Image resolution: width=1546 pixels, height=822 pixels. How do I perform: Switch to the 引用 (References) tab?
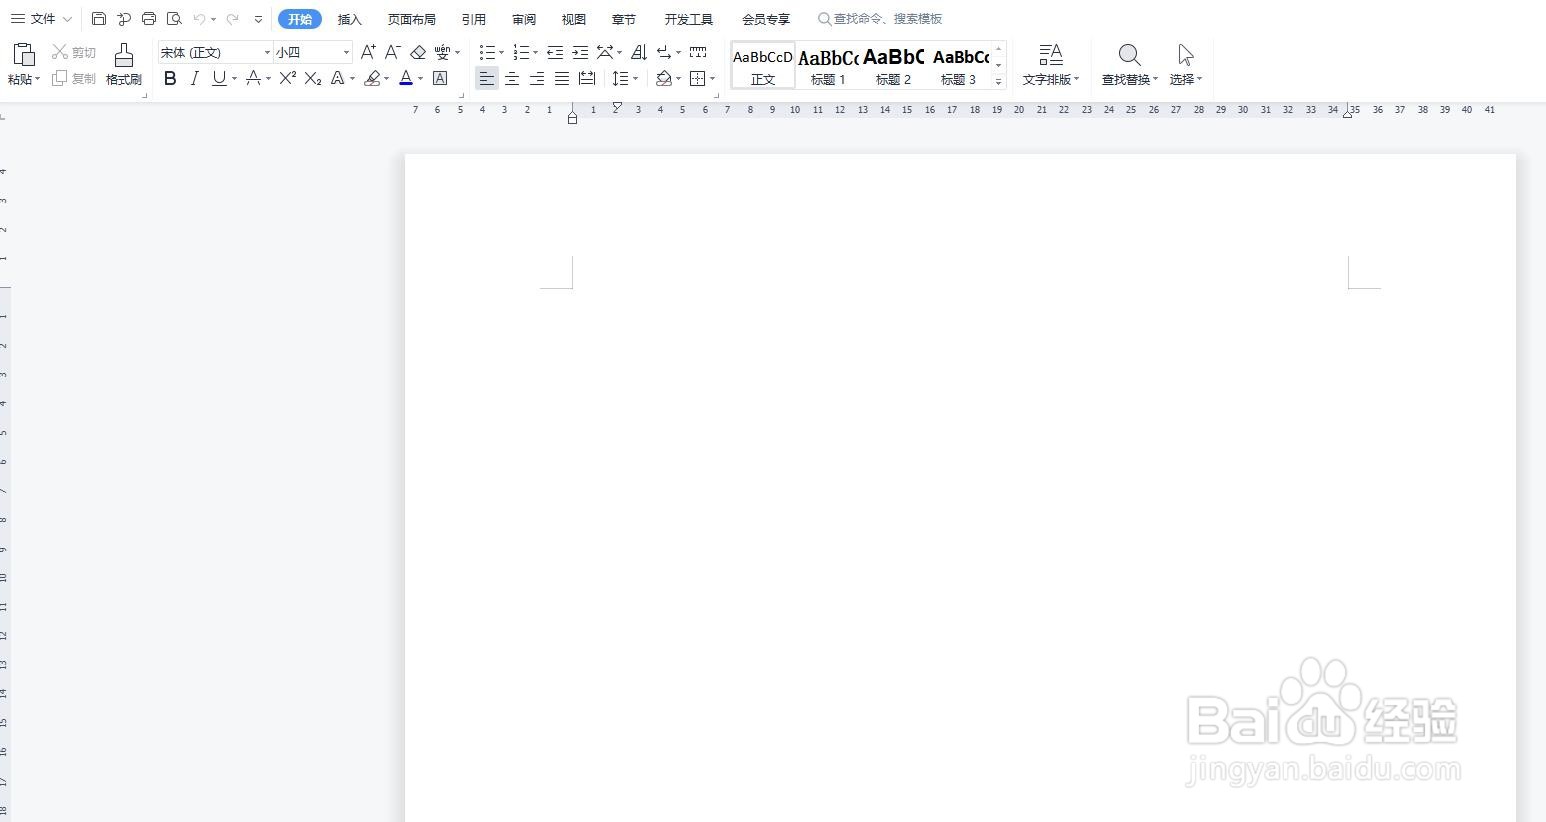coord(474,19)
